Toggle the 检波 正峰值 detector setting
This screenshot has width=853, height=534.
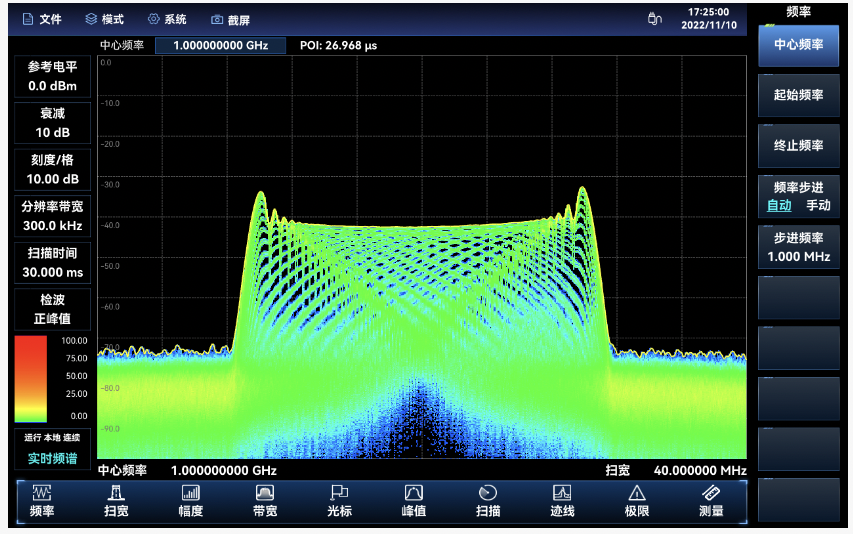click(52, 309)
